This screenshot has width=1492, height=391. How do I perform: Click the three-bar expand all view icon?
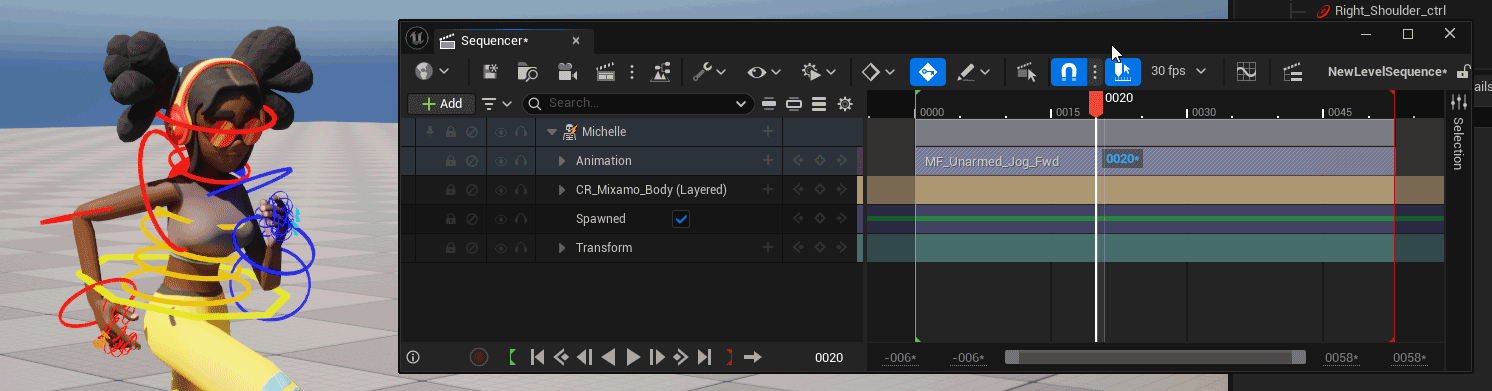819,103
